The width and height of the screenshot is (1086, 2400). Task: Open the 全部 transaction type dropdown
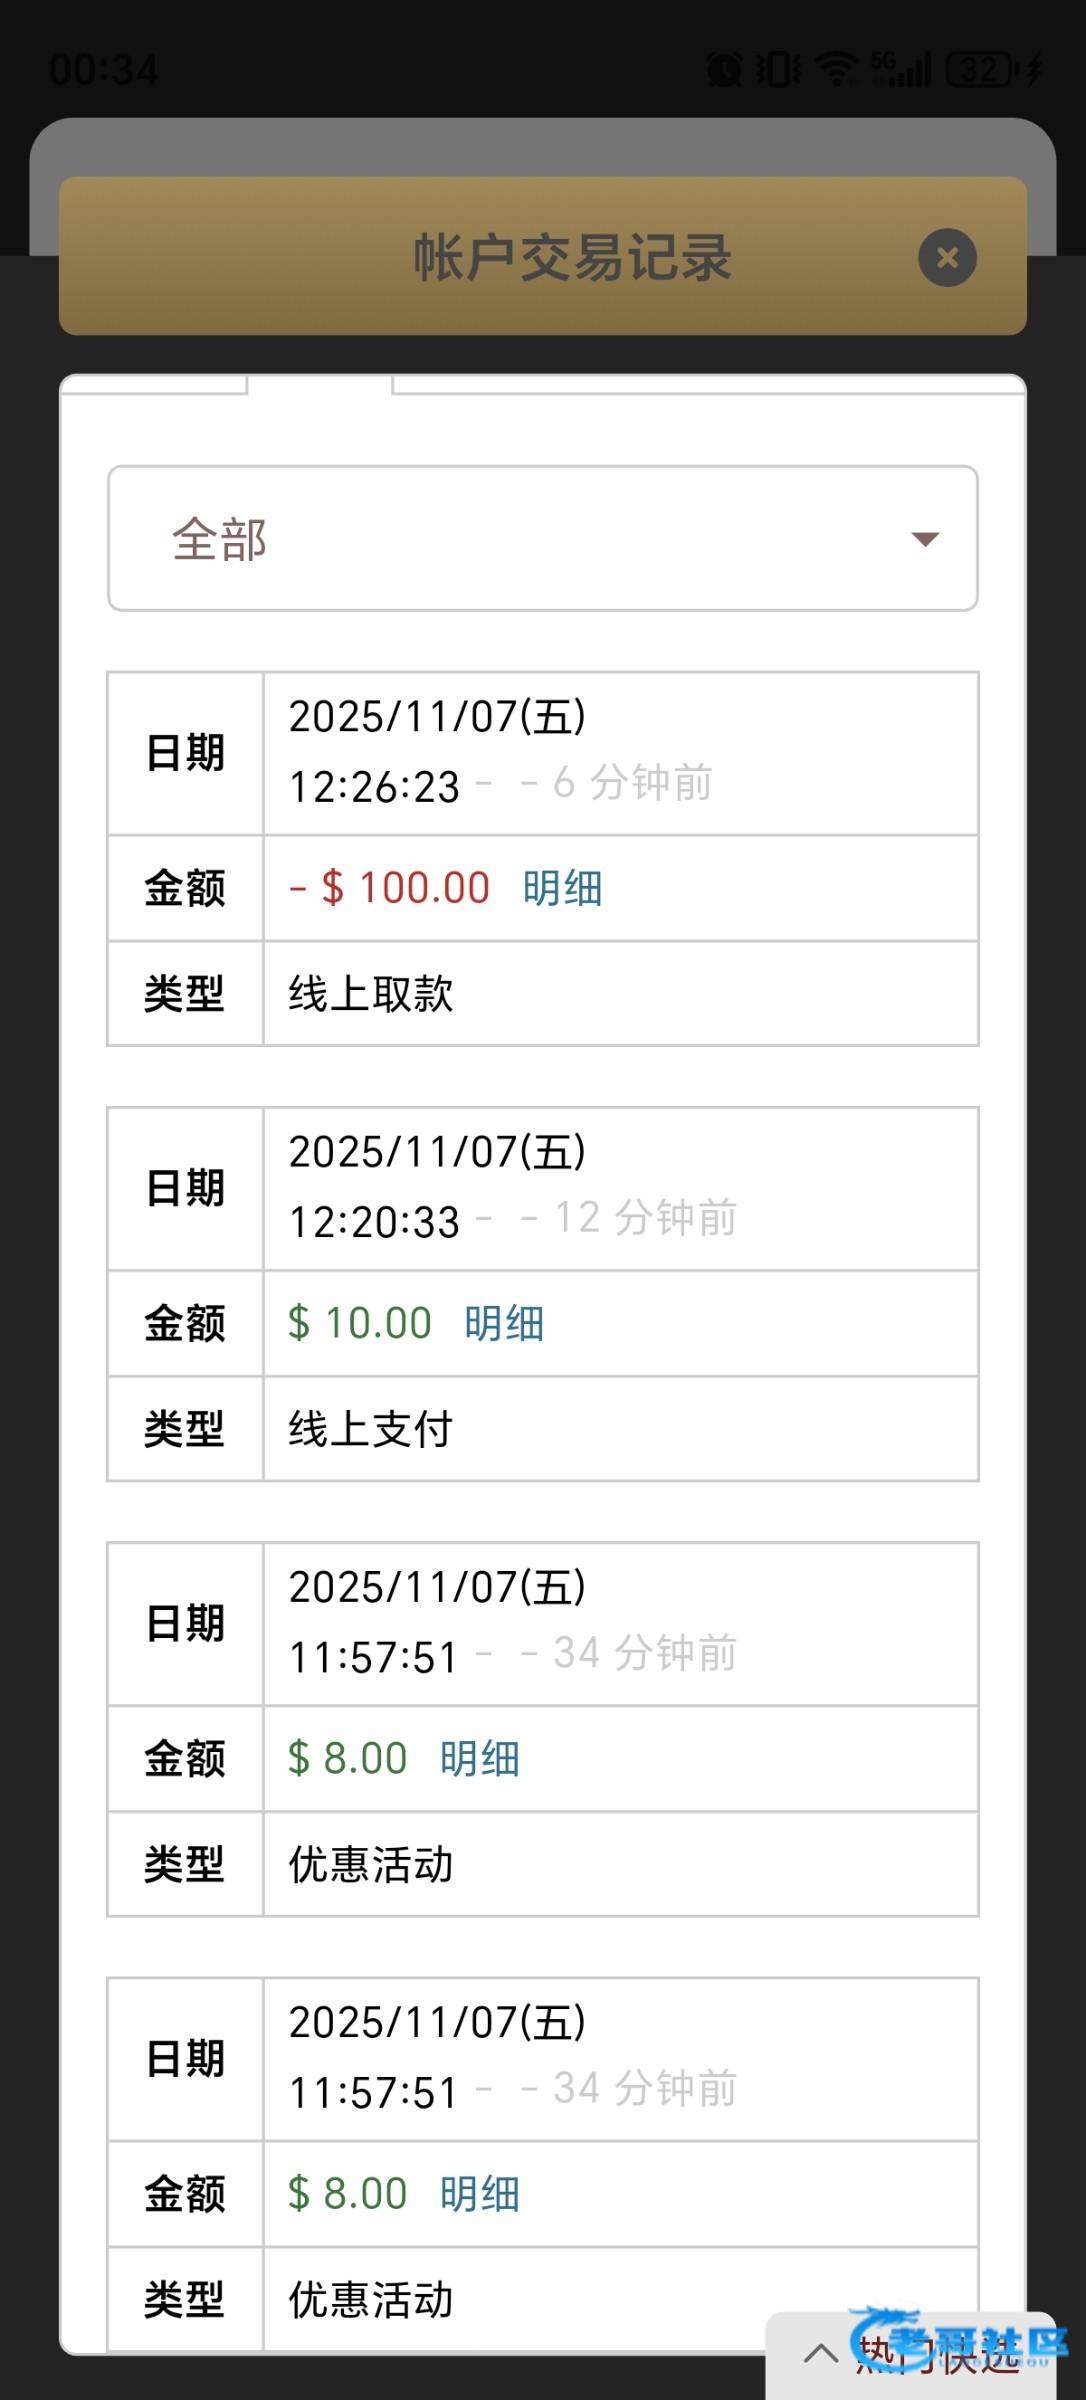point(543,539)
